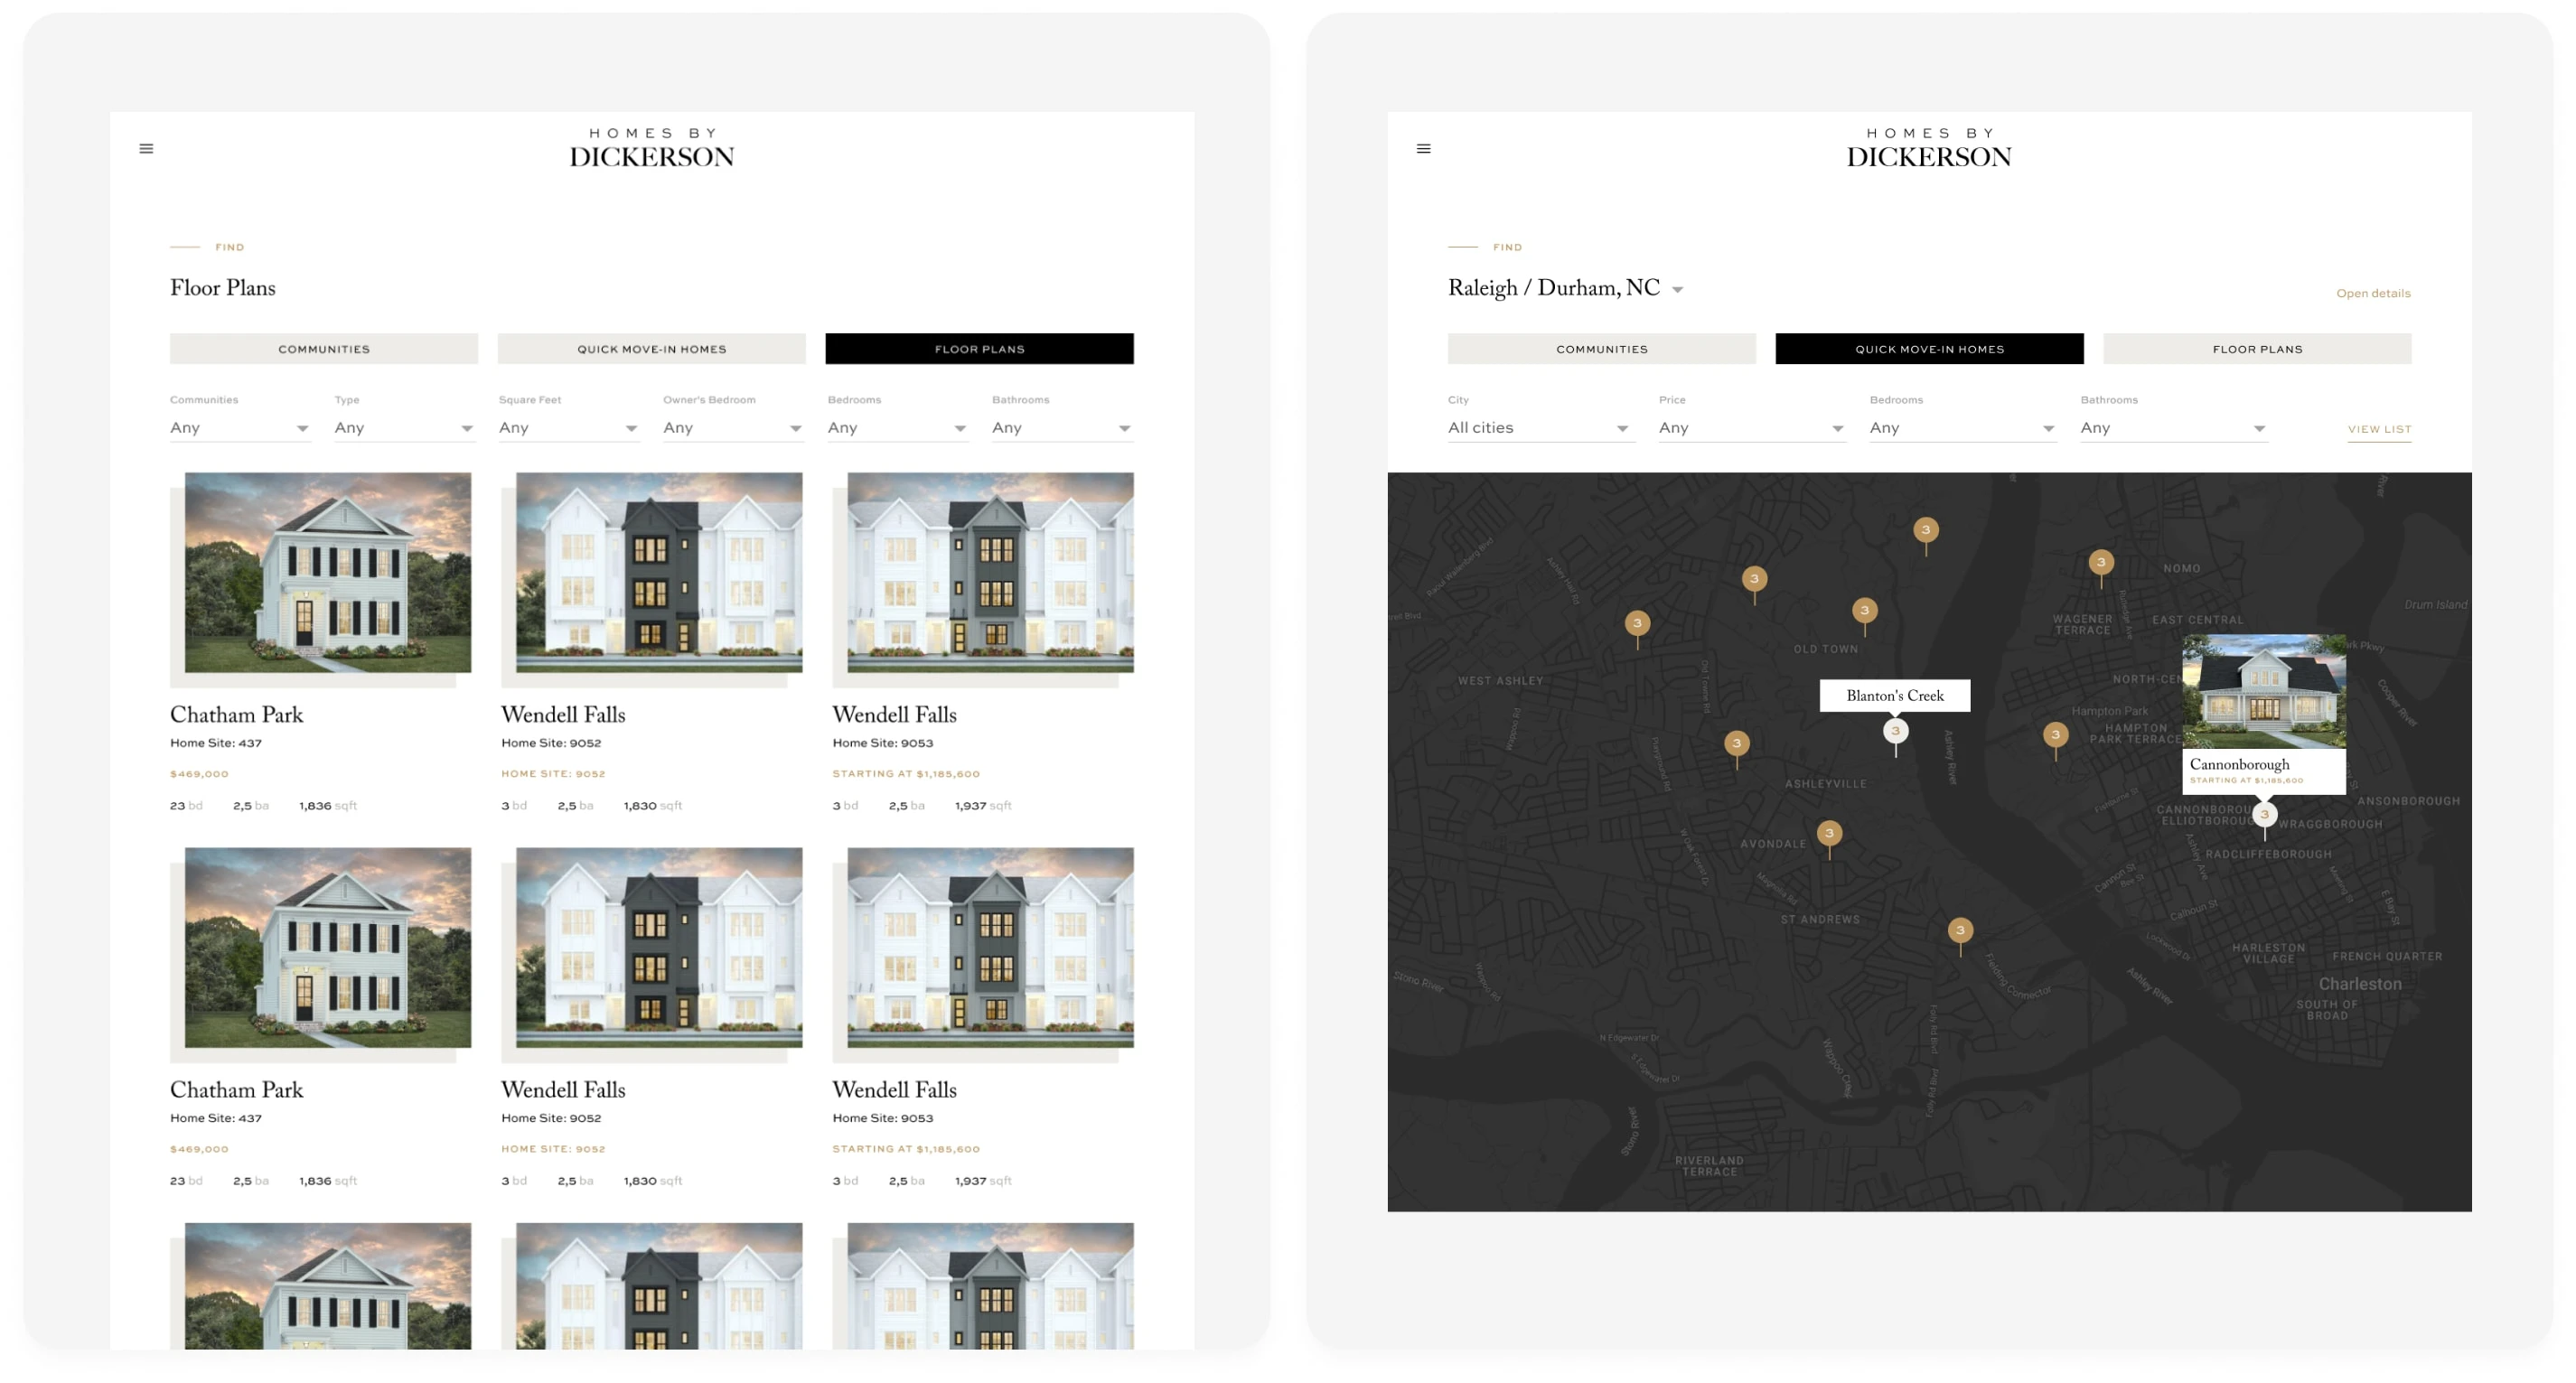Click second-row Wendell Falls 9052 photo
The height and width of the screenshot is (1383, 2576).
[x=659, y=948]
